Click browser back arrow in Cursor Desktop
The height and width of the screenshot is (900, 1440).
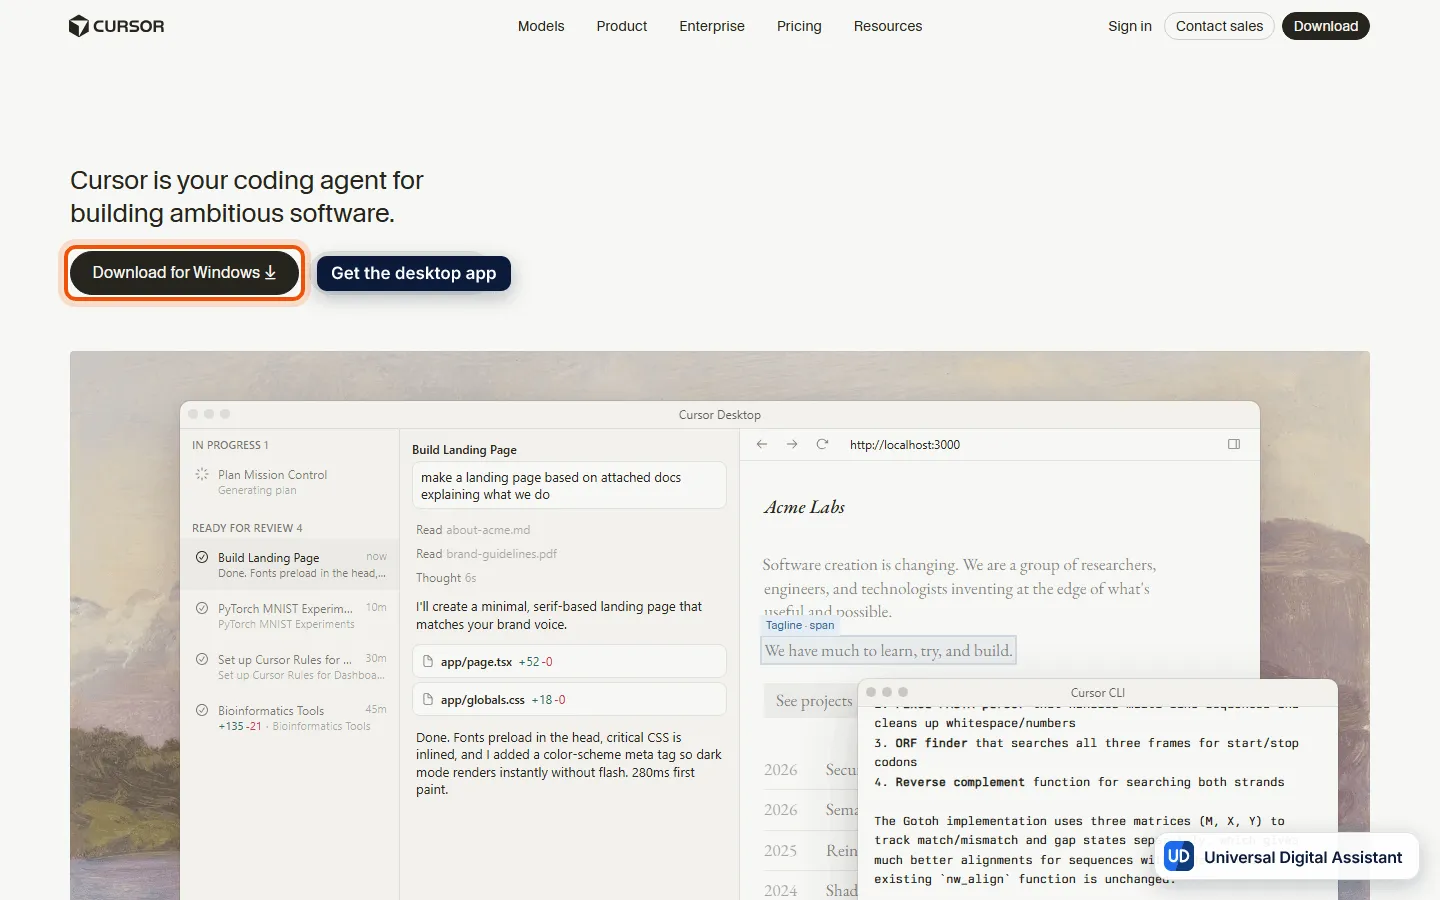[762, 444]
